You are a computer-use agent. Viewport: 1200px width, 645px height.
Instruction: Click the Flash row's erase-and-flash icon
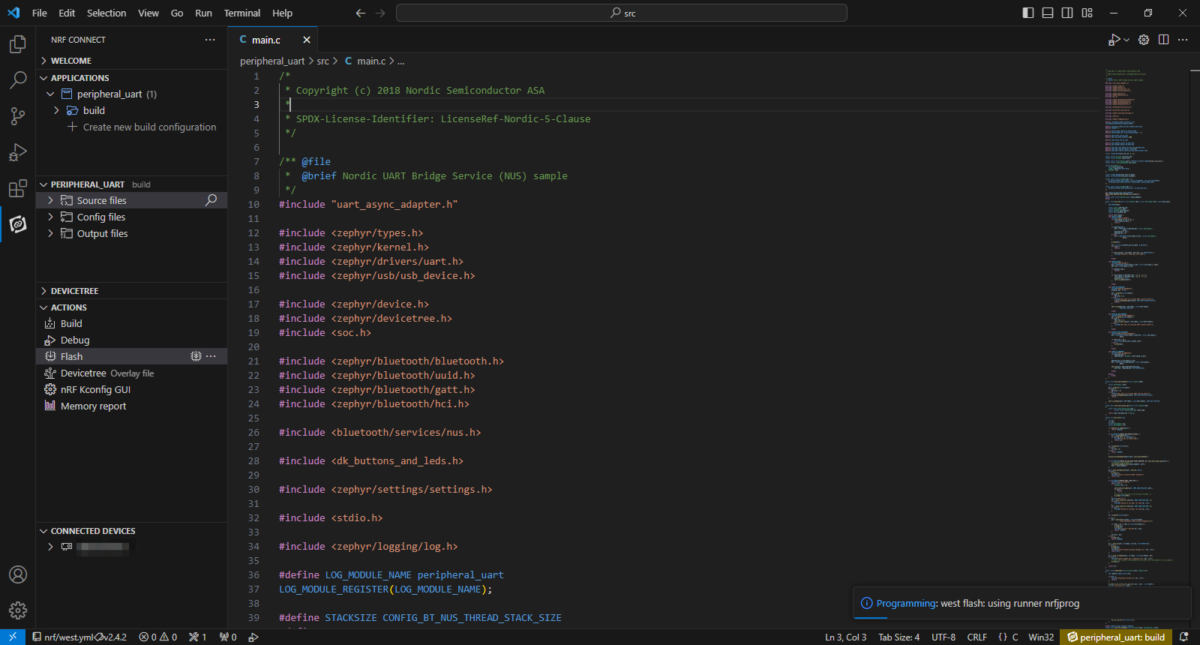coord(197,356)
